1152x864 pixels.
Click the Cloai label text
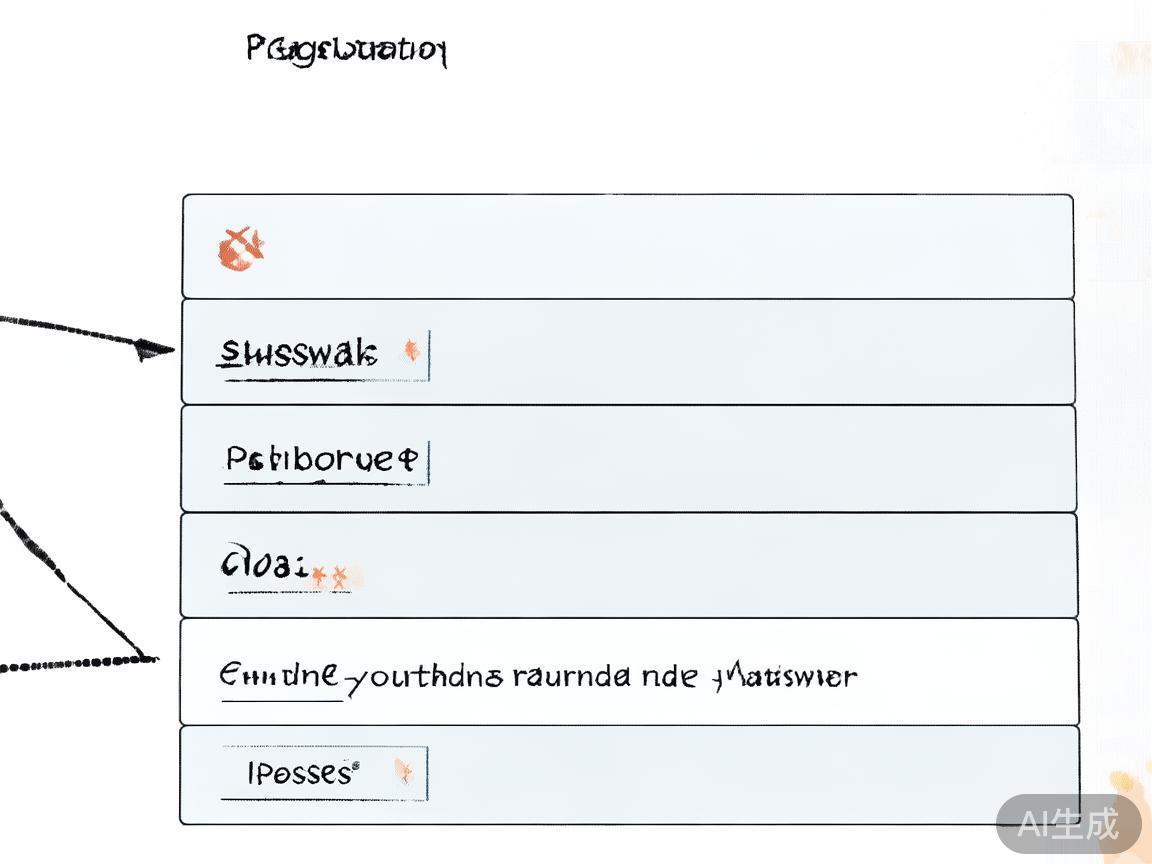262,566
